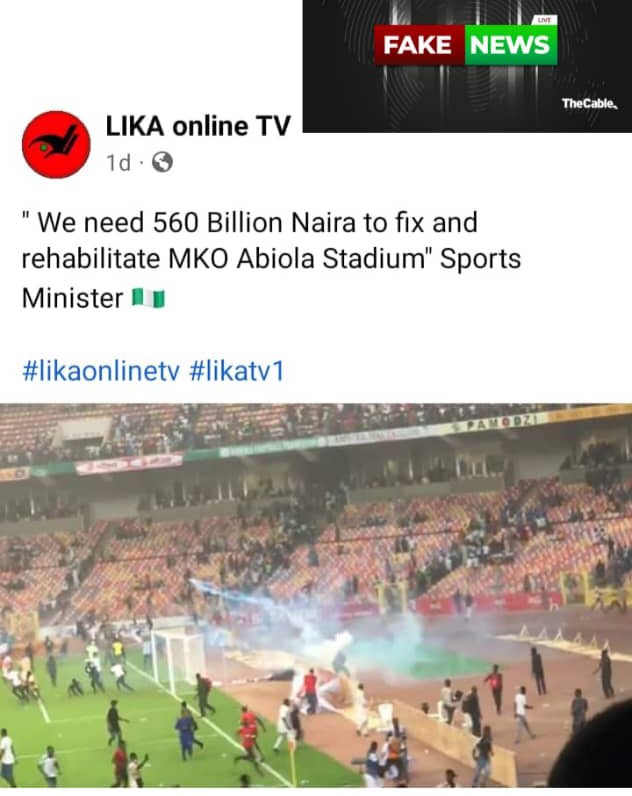The width and height of the screenshot is (632, 796).
Task: Open the #likaonlinetv hashtag
Action: [101, 371]
